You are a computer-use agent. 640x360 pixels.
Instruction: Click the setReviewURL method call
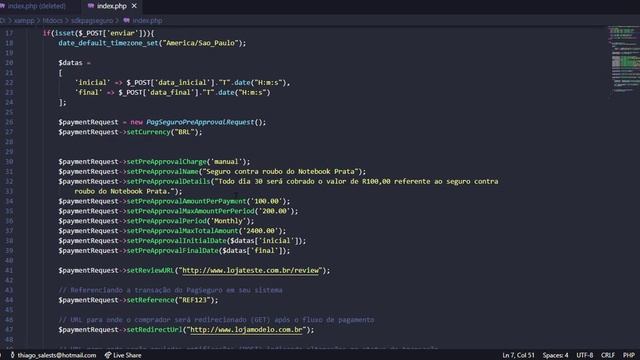point(151,270)
